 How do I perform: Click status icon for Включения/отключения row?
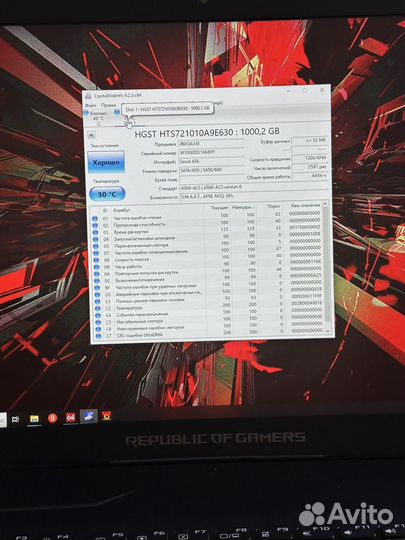pos(97,281)
